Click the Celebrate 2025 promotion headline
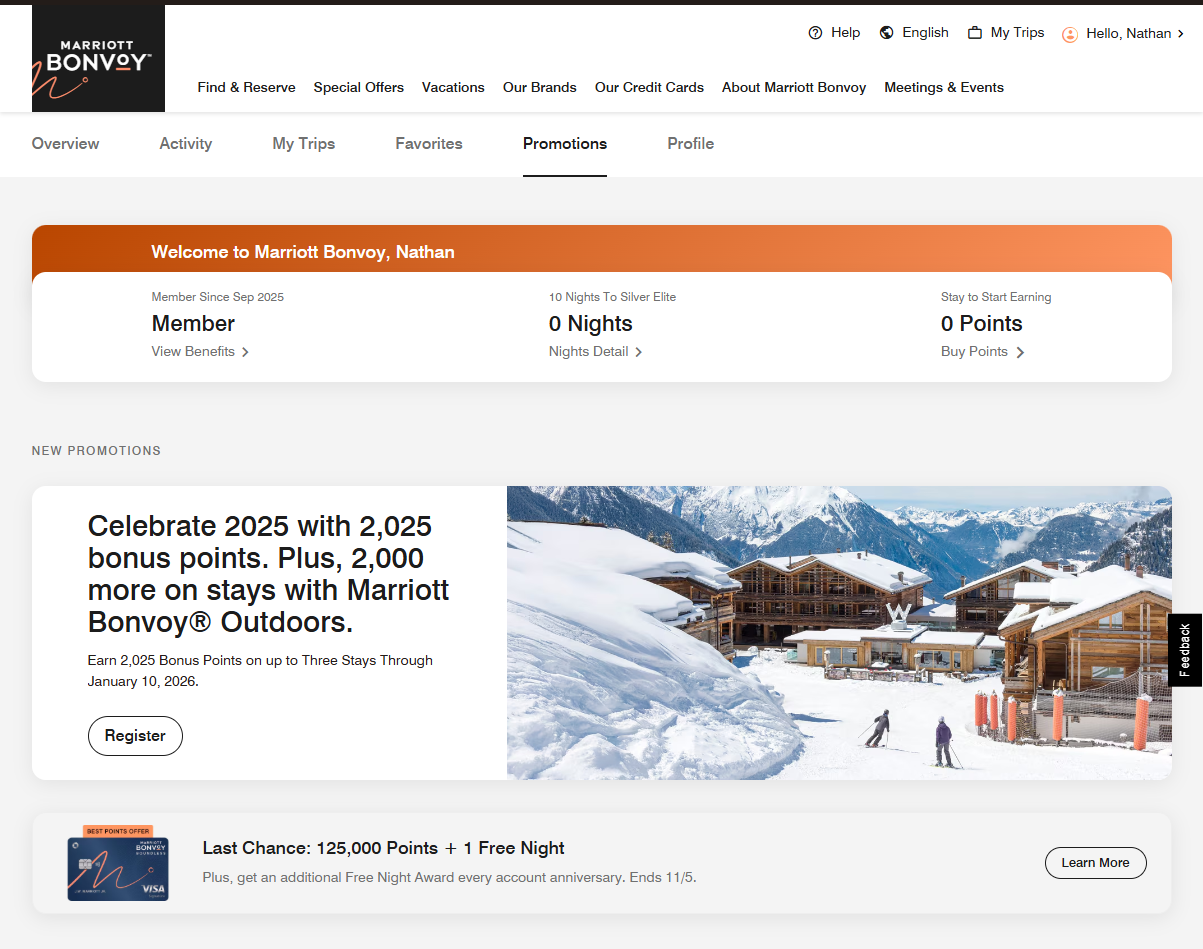This screenshot has height=949, width=1203. [x=269, y=574]
